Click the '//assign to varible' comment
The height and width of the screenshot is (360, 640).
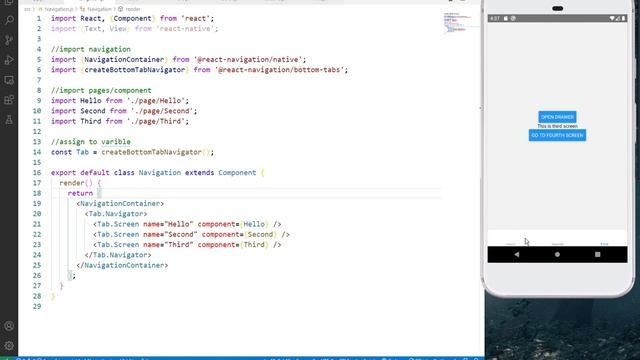(91, 142)
